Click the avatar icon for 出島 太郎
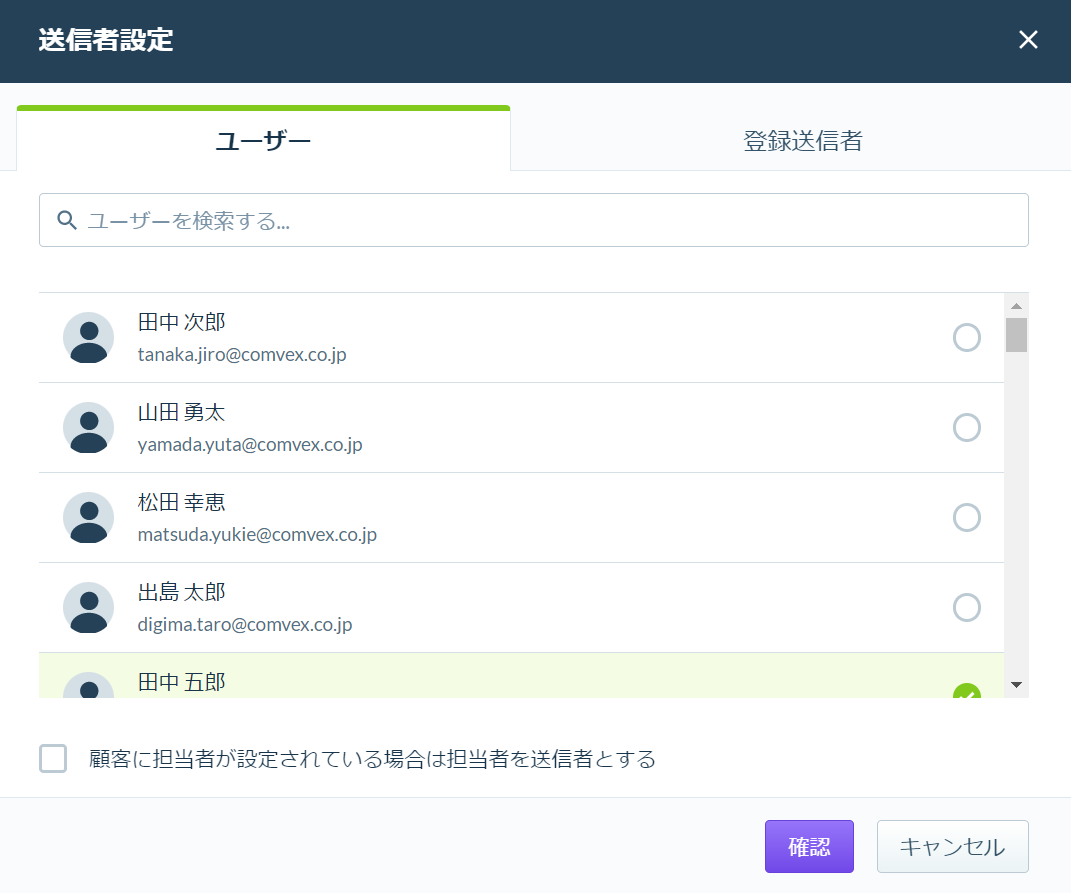This screenshot has height=893, width=1071. click(x=89, y=608)
